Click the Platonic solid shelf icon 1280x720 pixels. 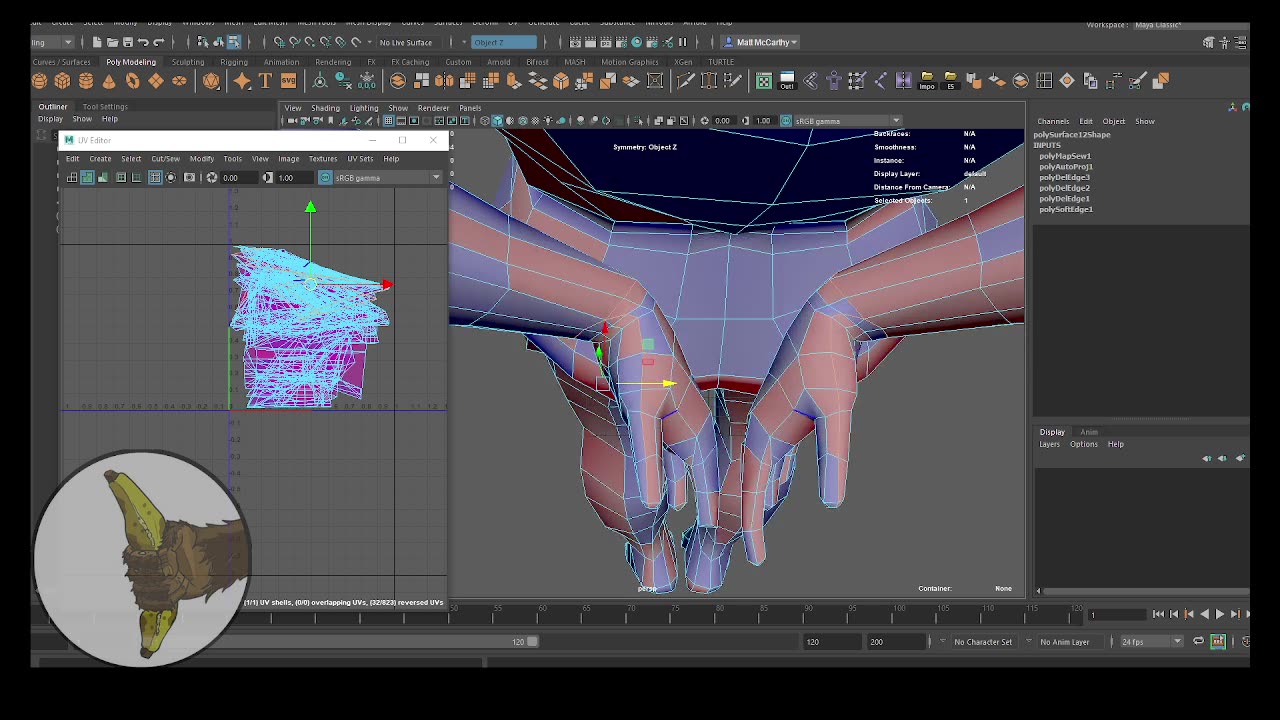tap(211, 81)
